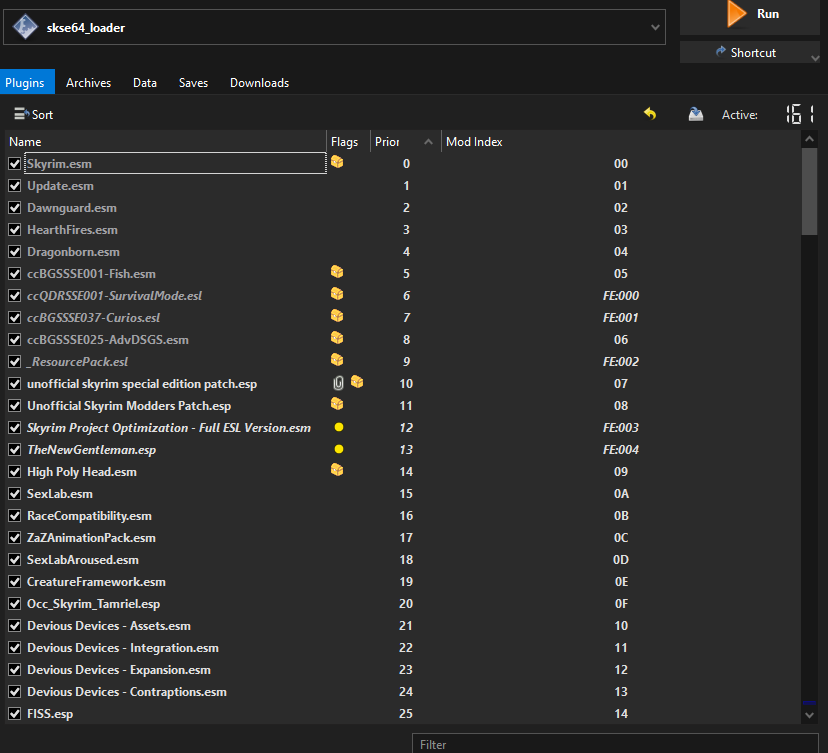Click mod index FE:004 cell

pos(621,450)
